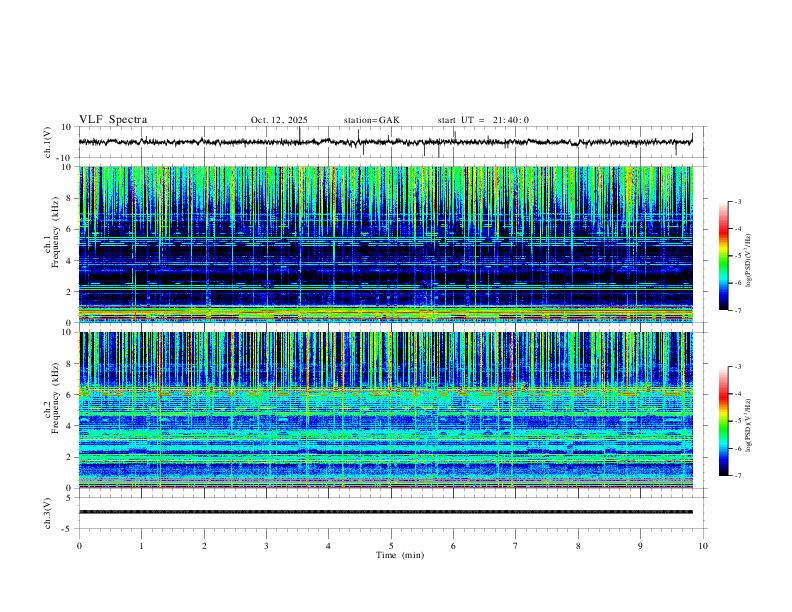Click the "ch.1(V)" axis label
Image resolution: width=792 pixels, height=612 pixels.
pyautogui.click(x=48, y=142)
